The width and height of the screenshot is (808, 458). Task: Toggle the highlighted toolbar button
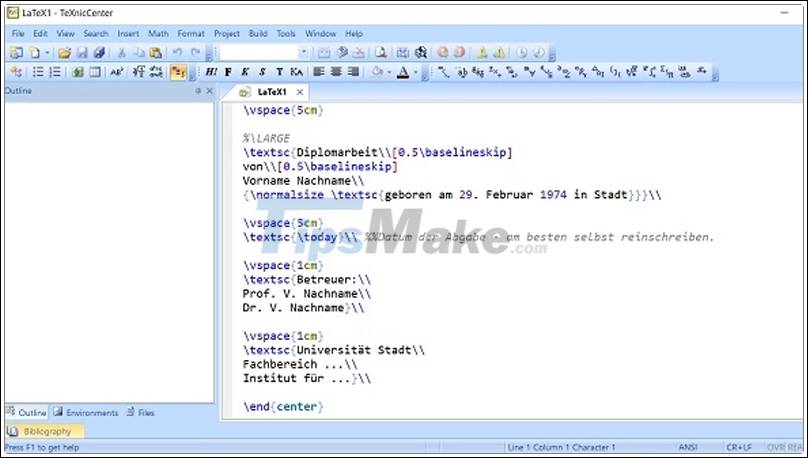coord(178,72)
